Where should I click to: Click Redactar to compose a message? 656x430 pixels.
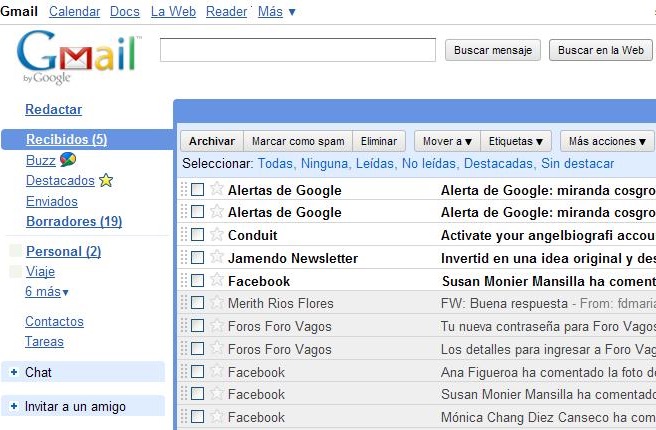pyautogui.click(x=54, y=110)
